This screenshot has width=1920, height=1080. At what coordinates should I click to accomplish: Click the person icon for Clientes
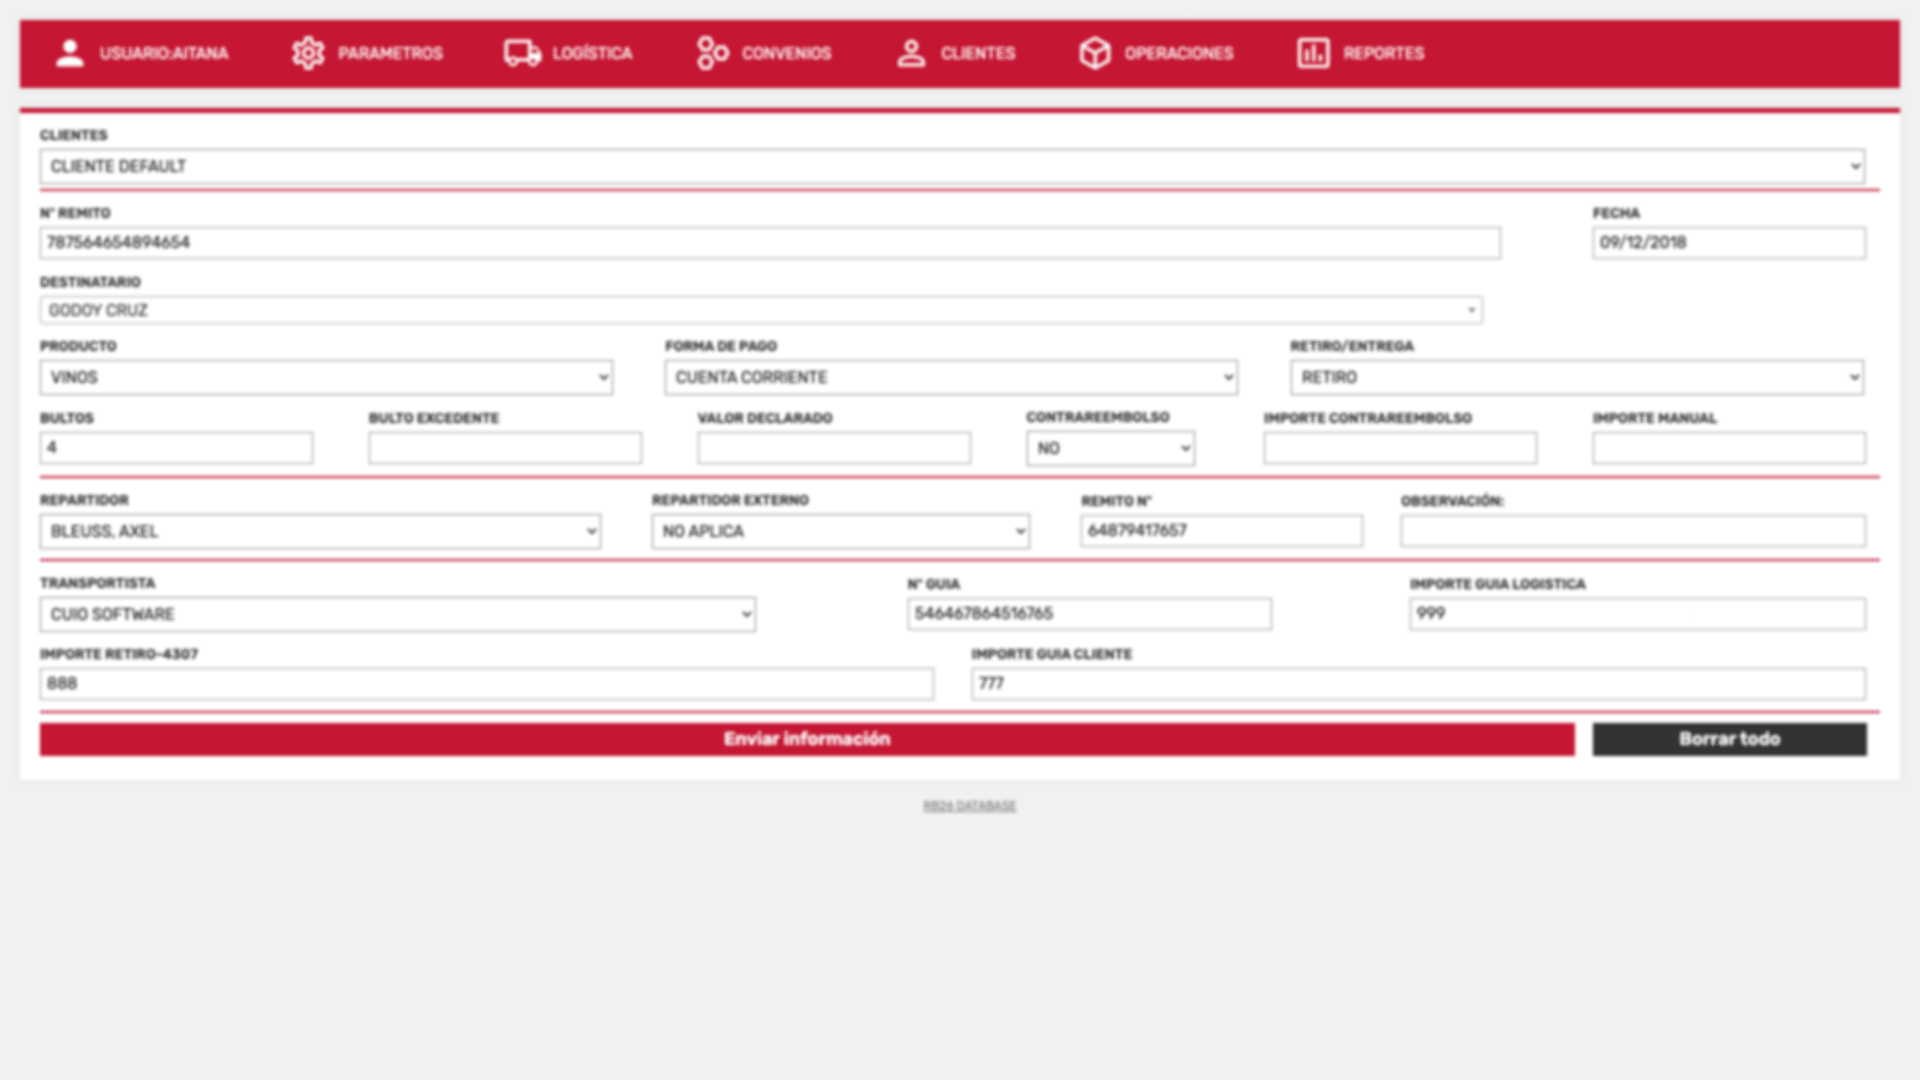[x=911, y=53]
